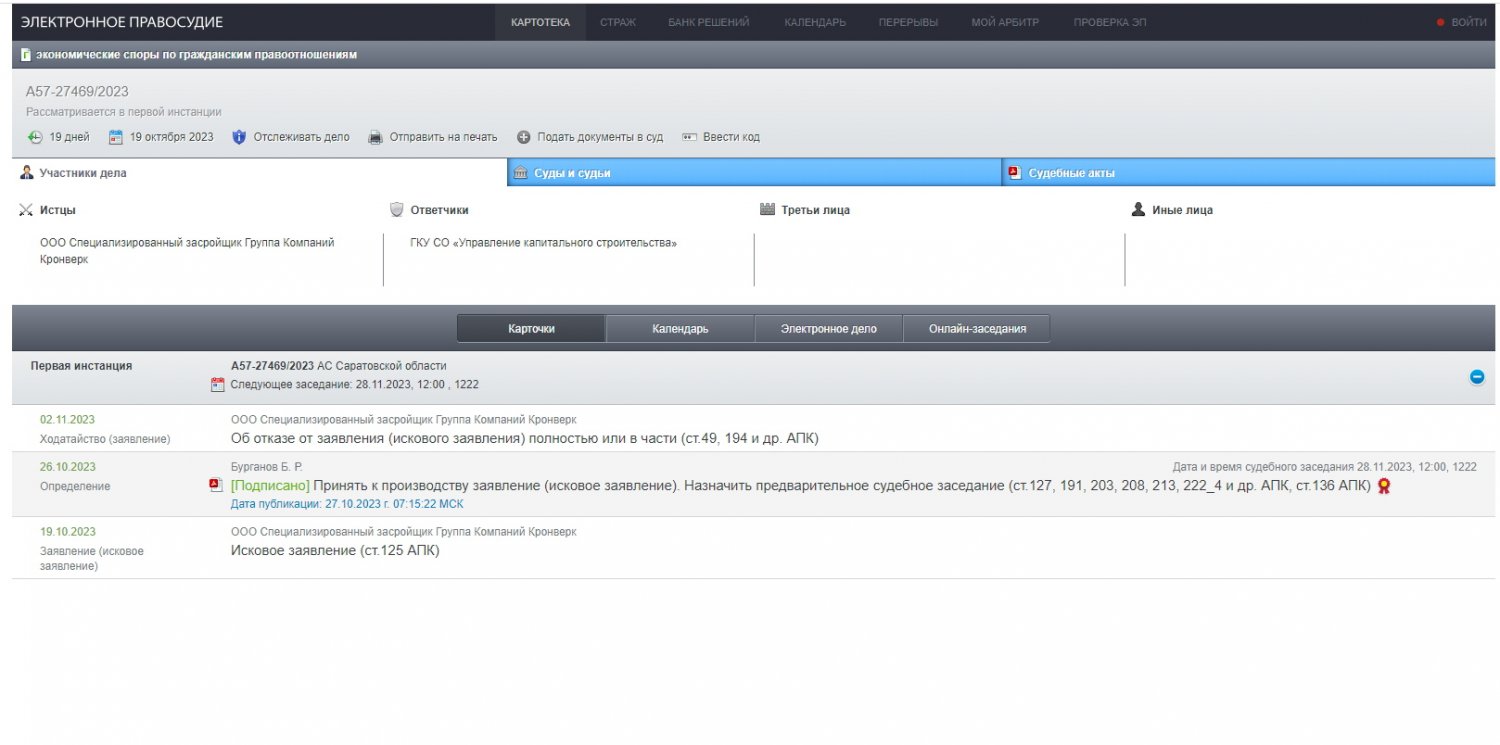Click the plus icon for Подать документы
Image resolution: width=1500 pixels, height=745 pixels.
pyautogui.click(x=523, y=137)
